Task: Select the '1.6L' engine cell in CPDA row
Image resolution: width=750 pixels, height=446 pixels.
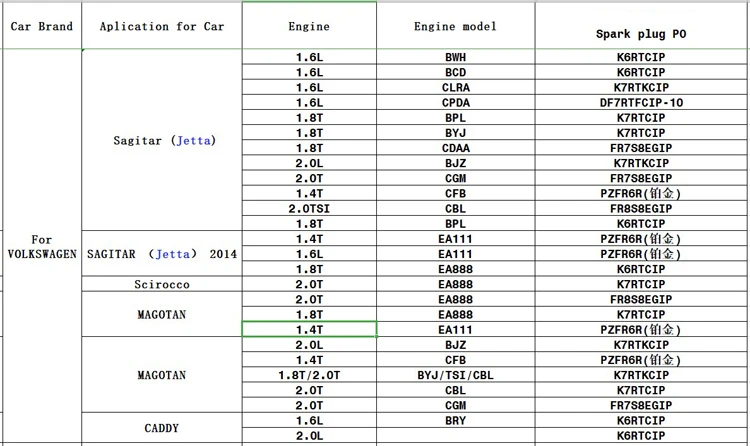Action: pos(309,102)
